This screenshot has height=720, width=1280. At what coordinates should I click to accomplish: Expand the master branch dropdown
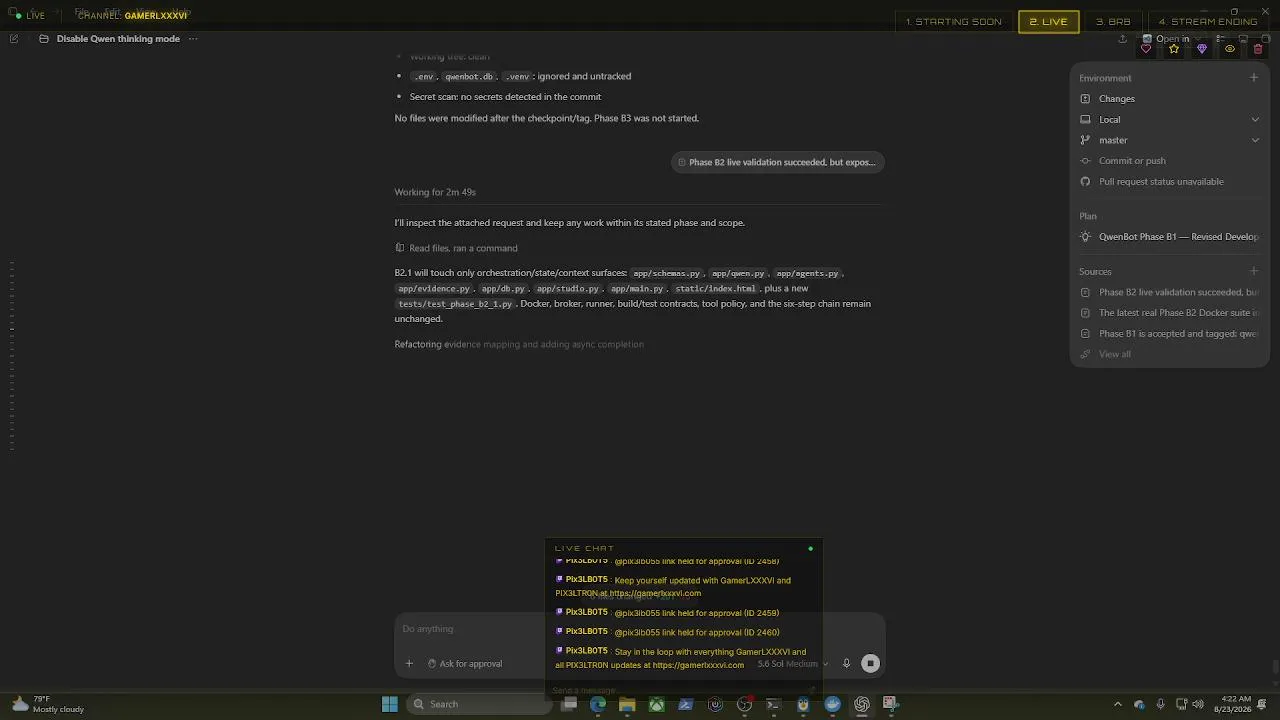[x=1255, y=140]
